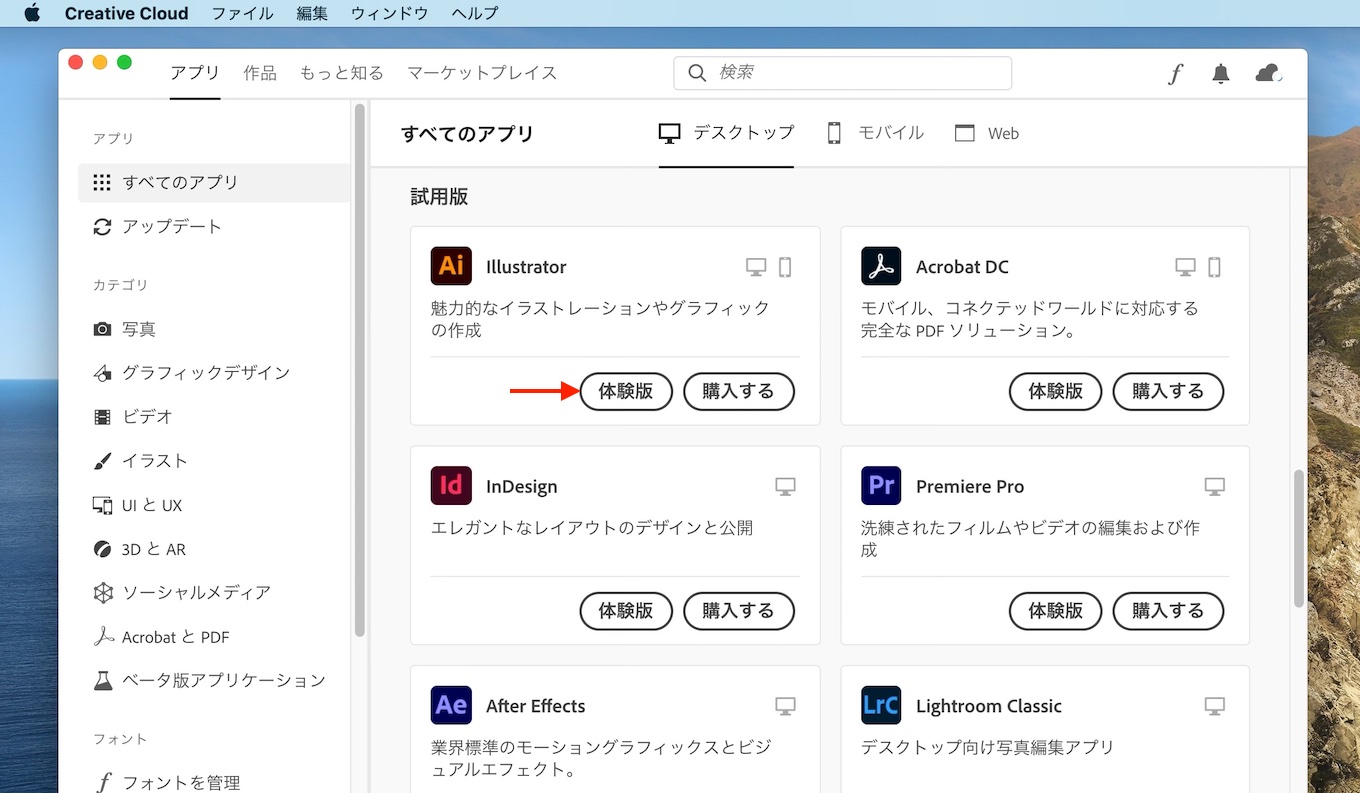1360x793 pixels.
Task: Click the Lightroom Classic LrC app icon
Action: click(x=881, y=706)
